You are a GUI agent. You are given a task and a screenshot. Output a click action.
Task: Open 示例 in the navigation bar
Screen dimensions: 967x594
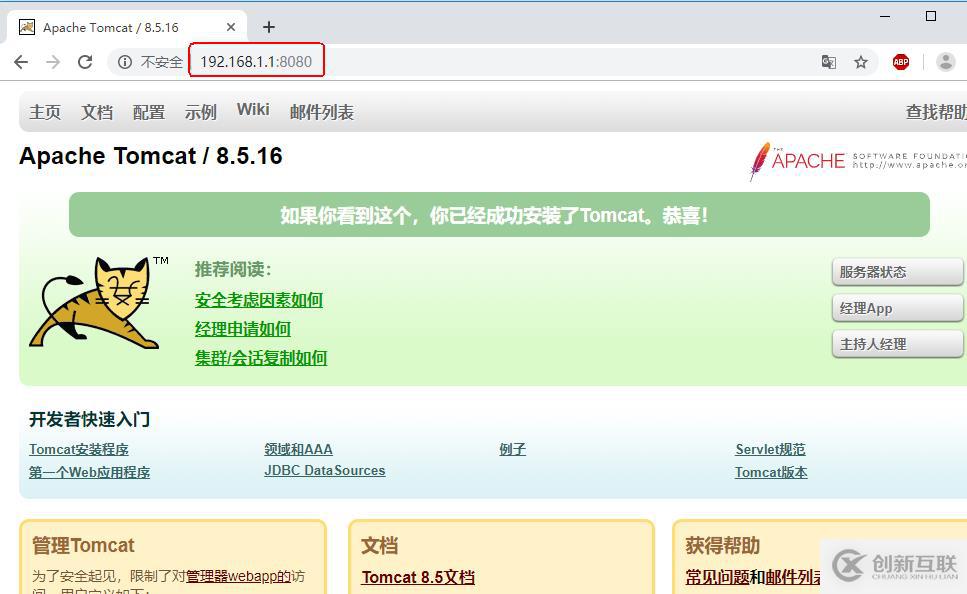[x=200, y=112]
